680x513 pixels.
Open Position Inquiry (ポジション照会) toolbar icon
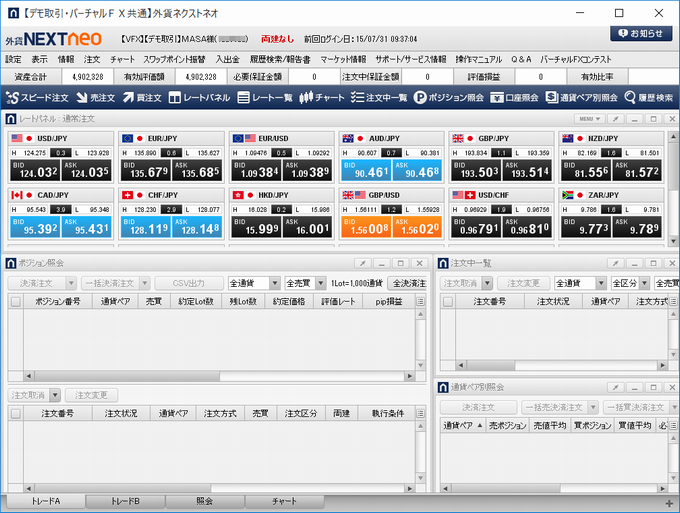tap(448, 98)
